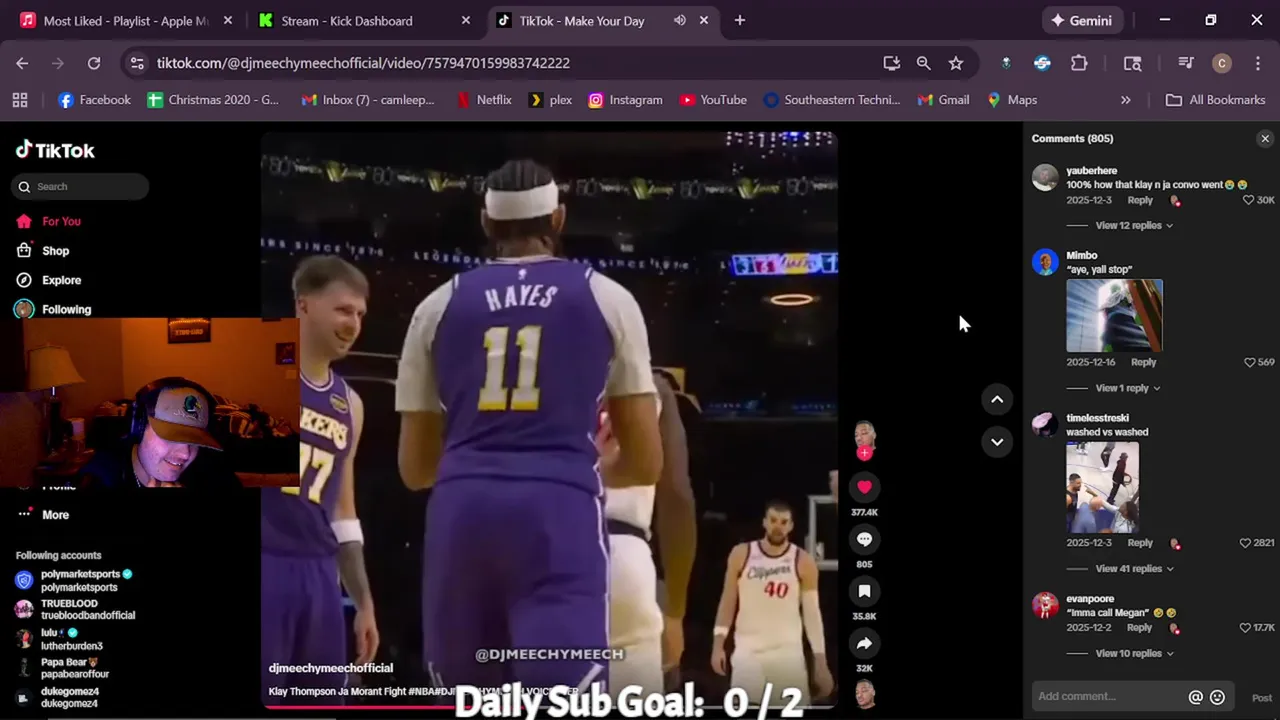1280x720 pixels.
Task: Open Chrome apps grid icon
Action: 20,100
